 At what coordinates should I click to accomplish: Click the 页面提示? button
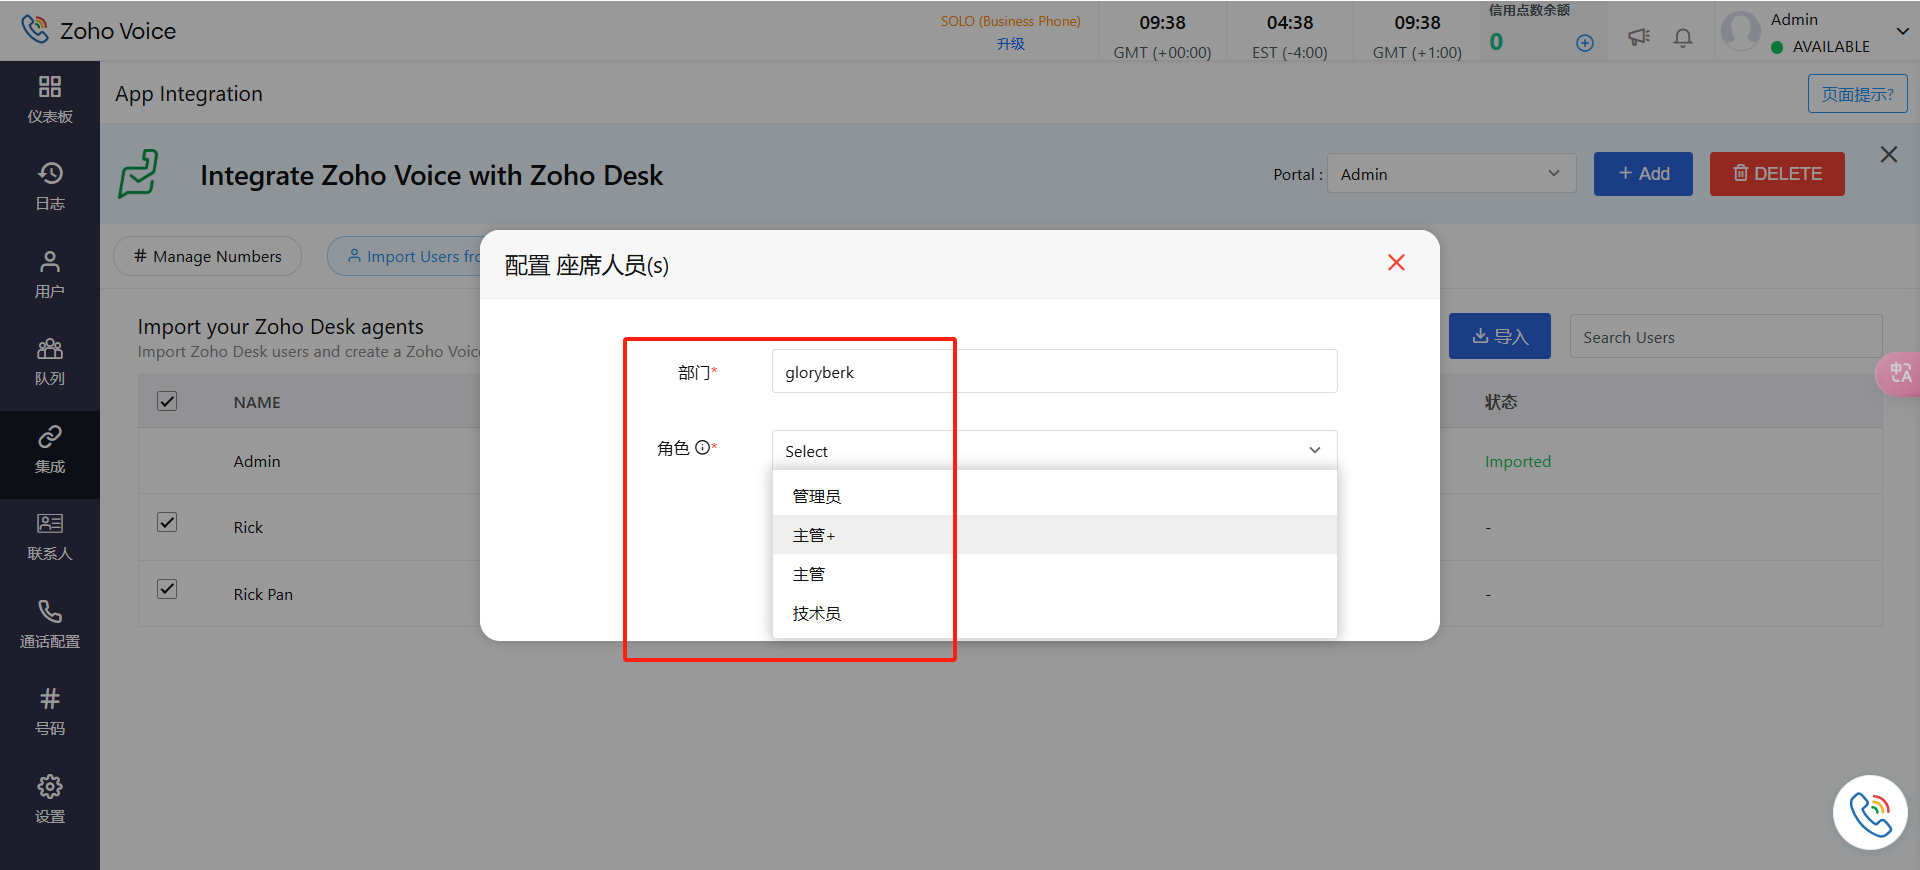(1857, 94)
